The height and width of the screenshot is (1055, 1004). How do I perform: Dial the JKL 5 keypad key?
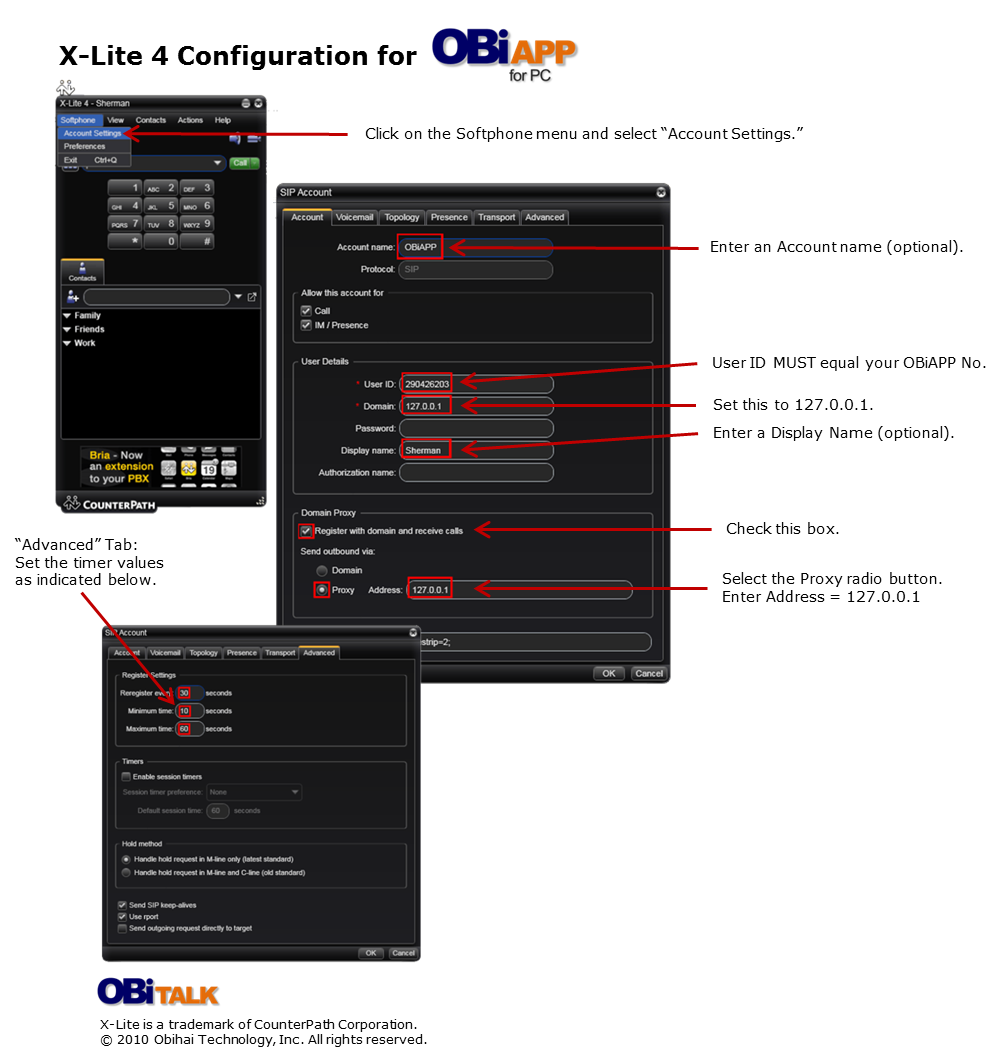coord(161,206)
